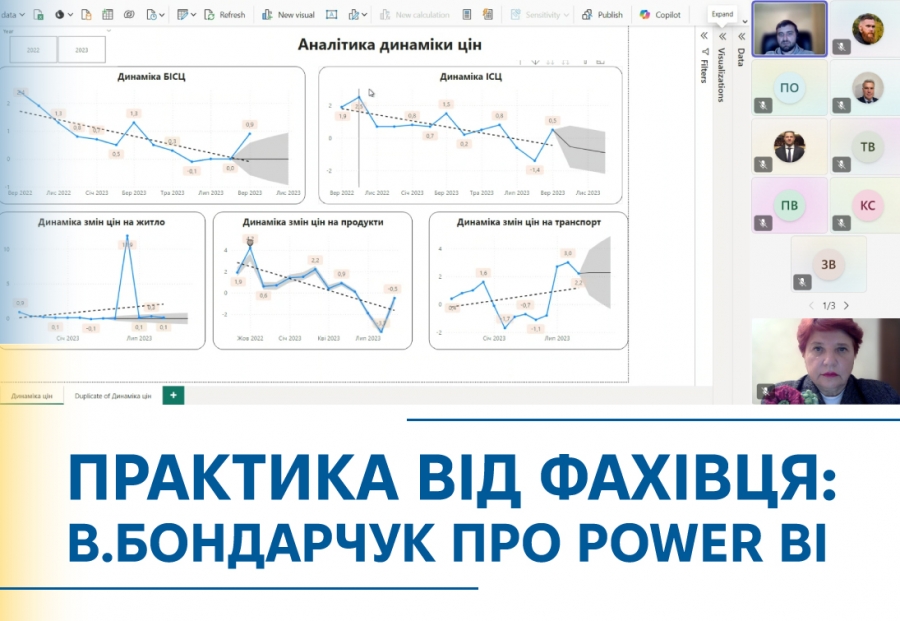900x621 pixels.
Task: Go to next participants page arrow
Action: (846, 305)
